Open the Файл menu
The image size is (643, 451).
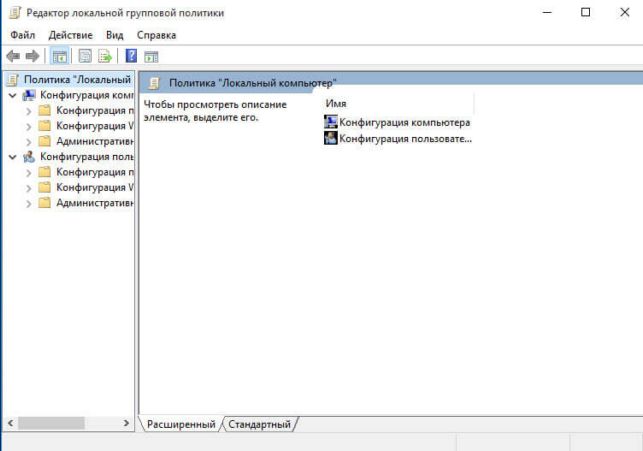[23, 35]
